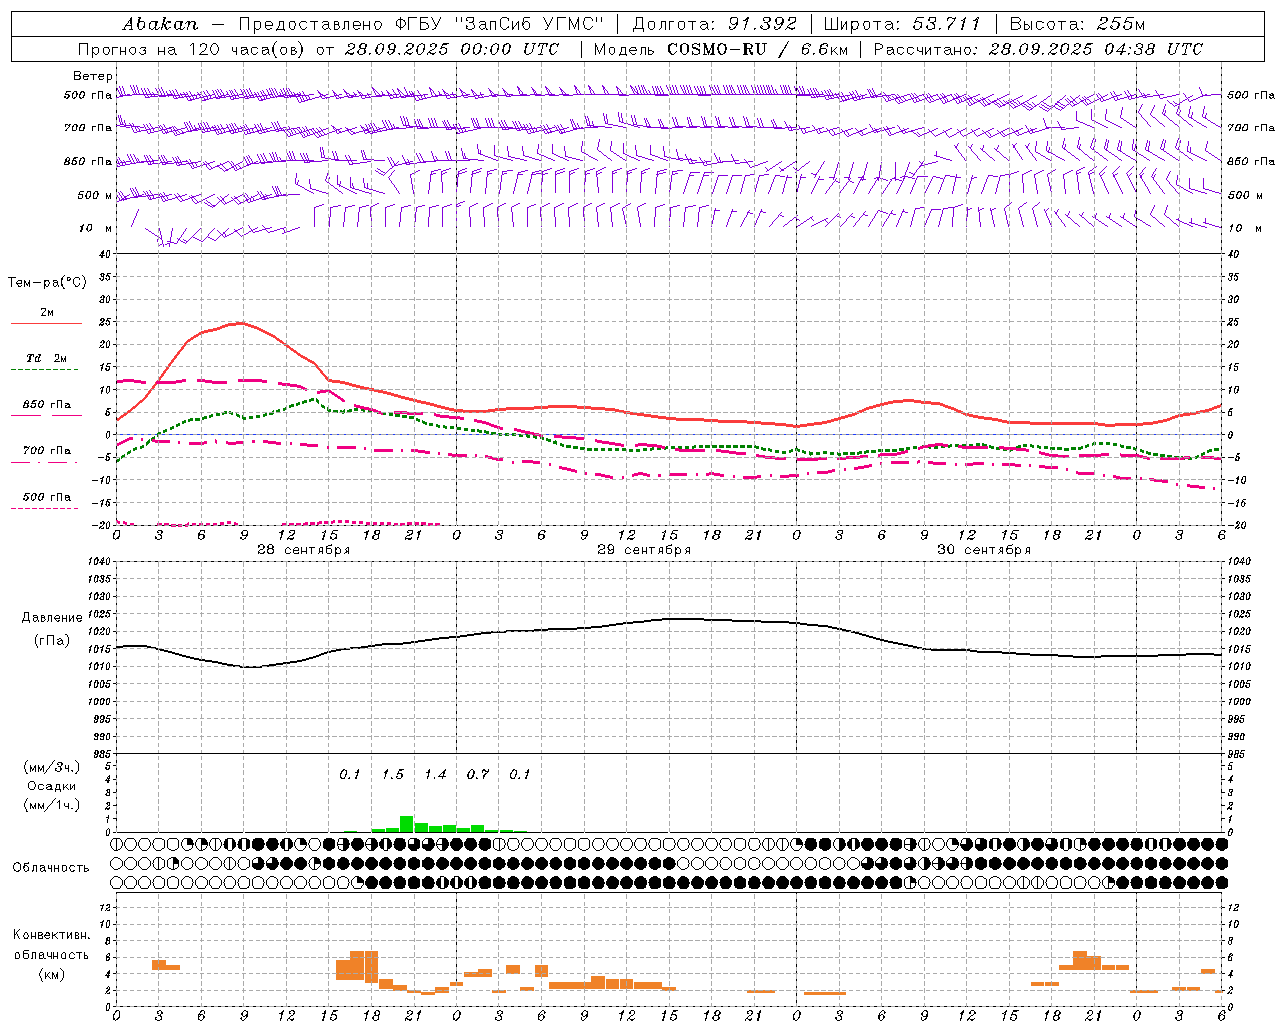The width and height of the screenshot is (1280, 1024).
Task: Click the 'Конвективн.' convective cloud label
Action: (x=51, y=935)
